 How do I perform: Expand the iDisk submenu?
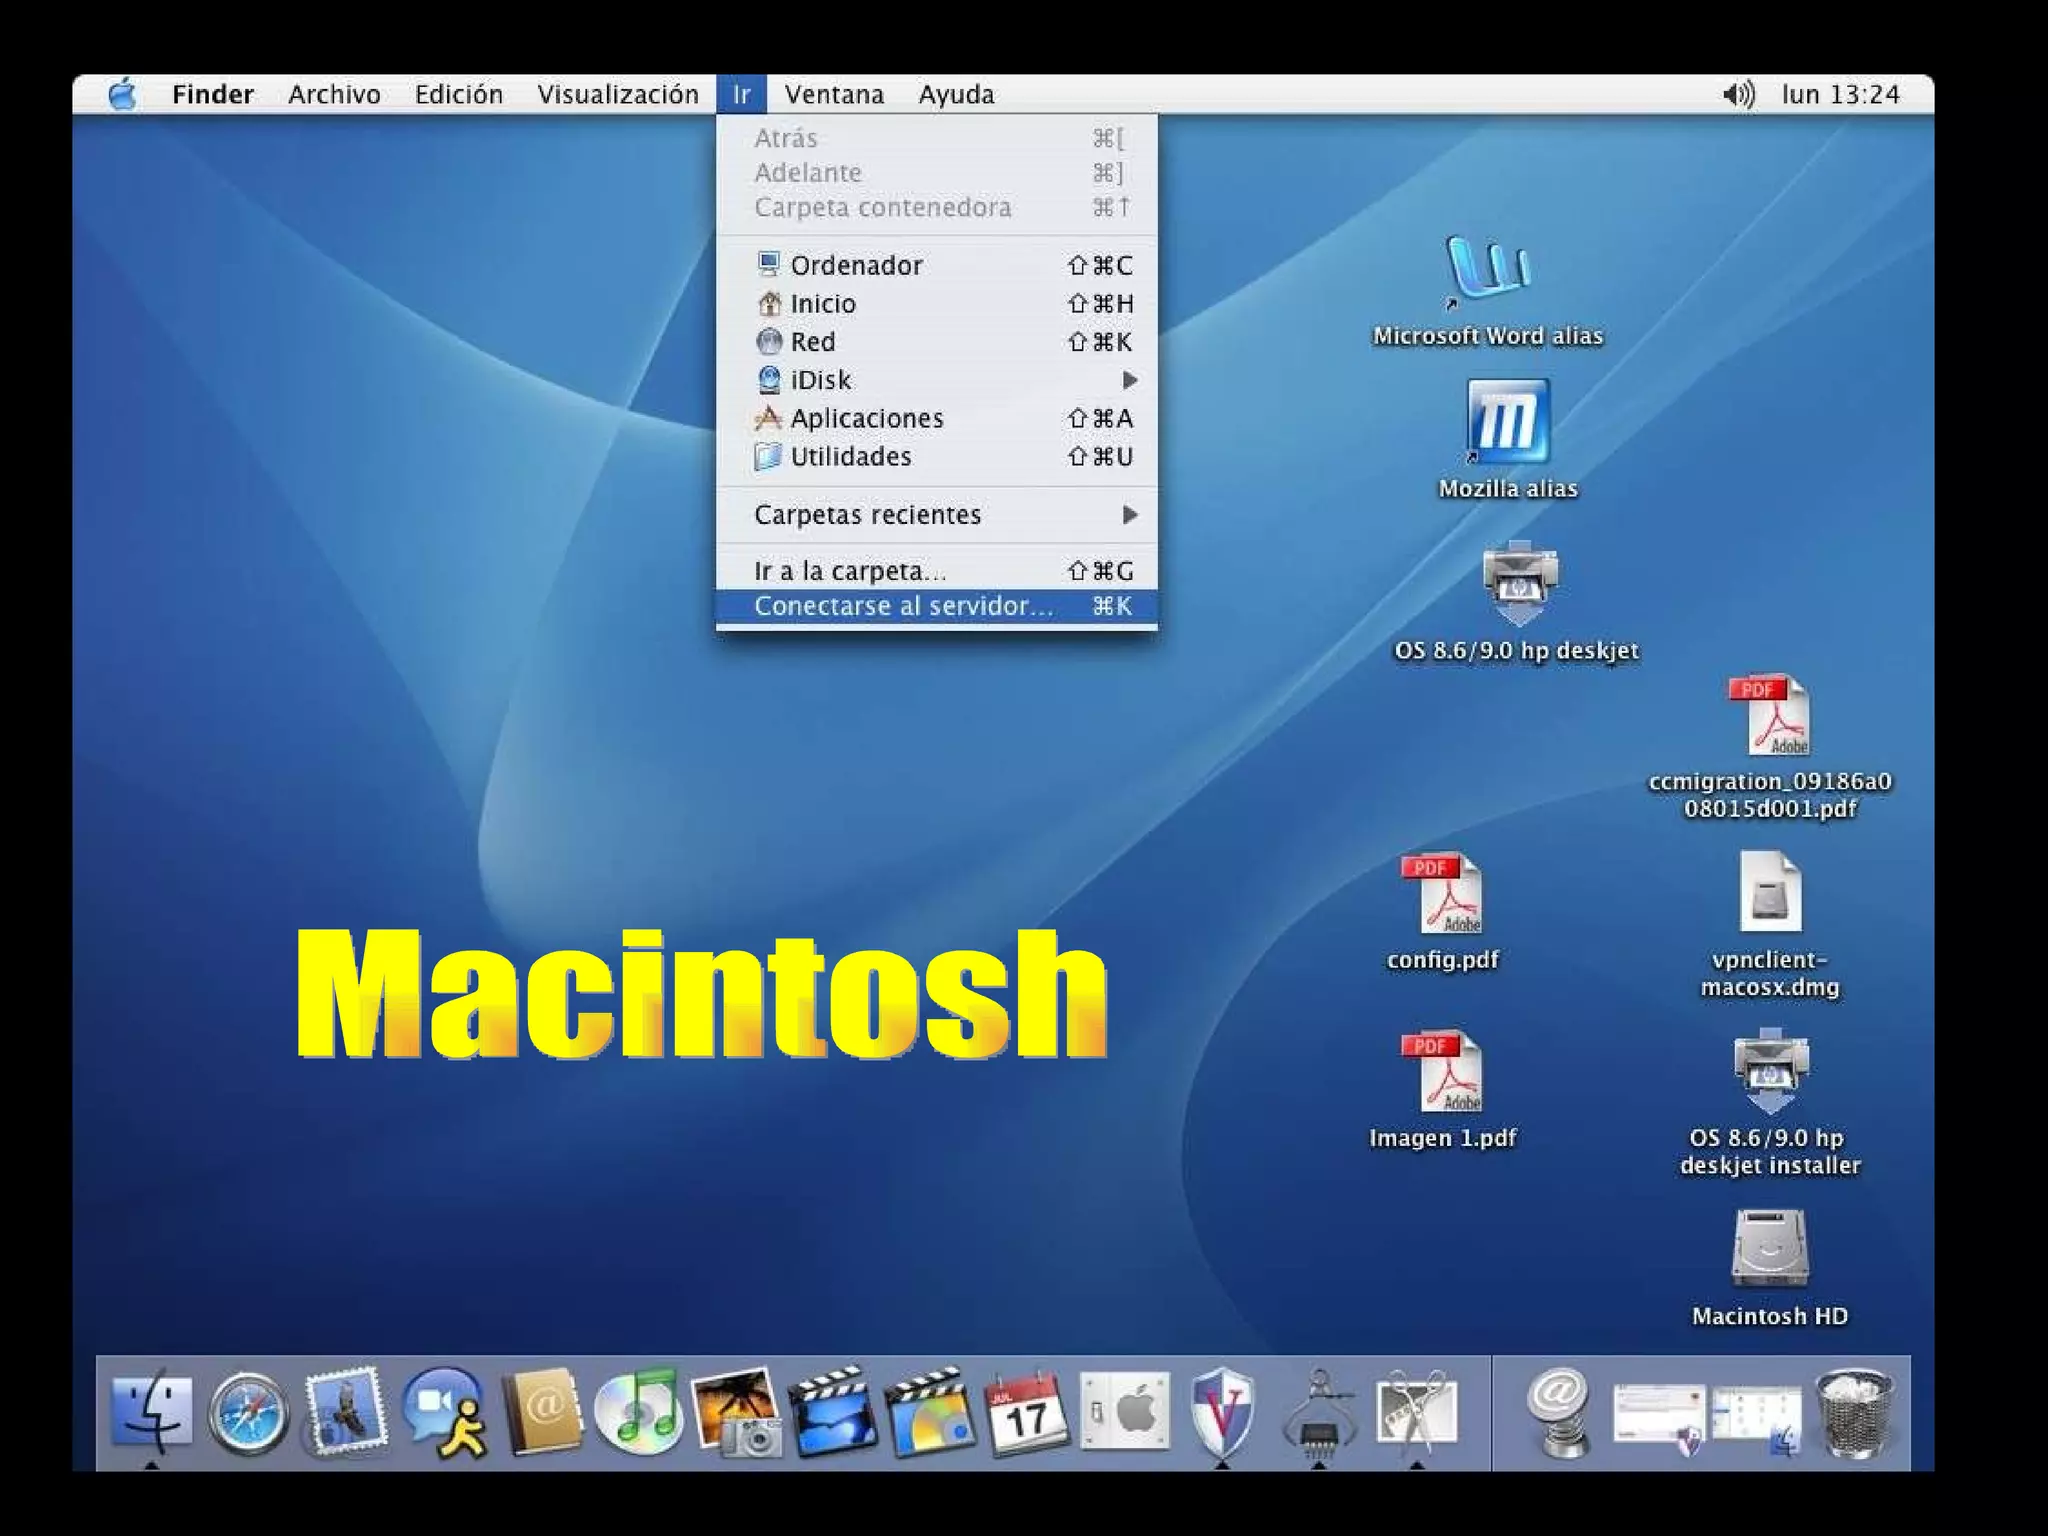click(x=937, y=380)
